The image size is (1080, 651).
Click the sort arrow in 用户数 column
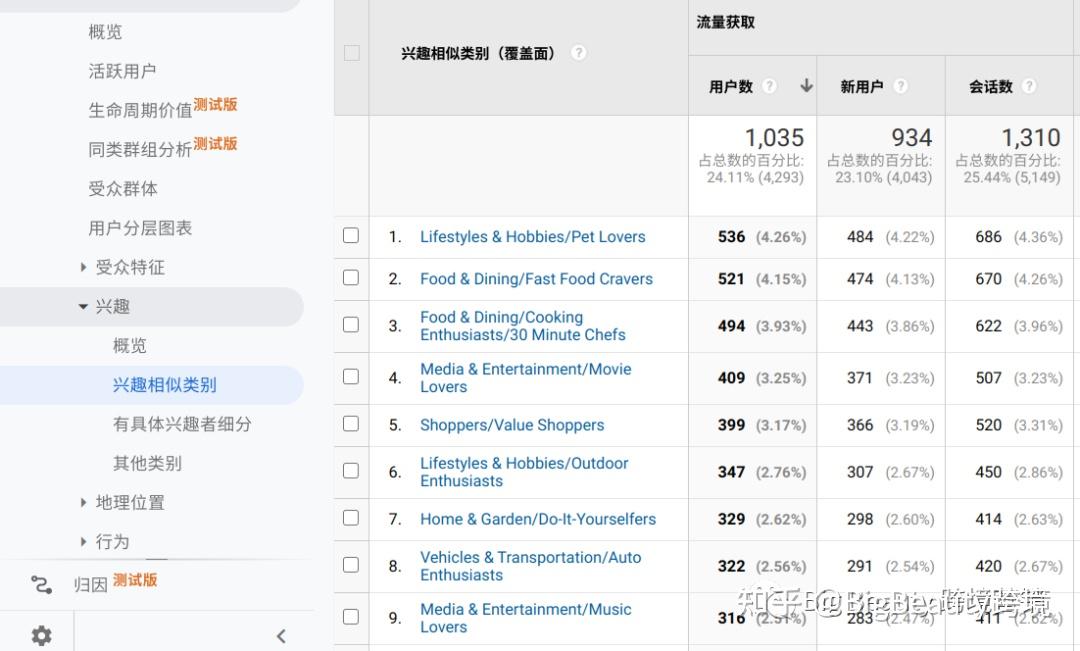[806, 86]
